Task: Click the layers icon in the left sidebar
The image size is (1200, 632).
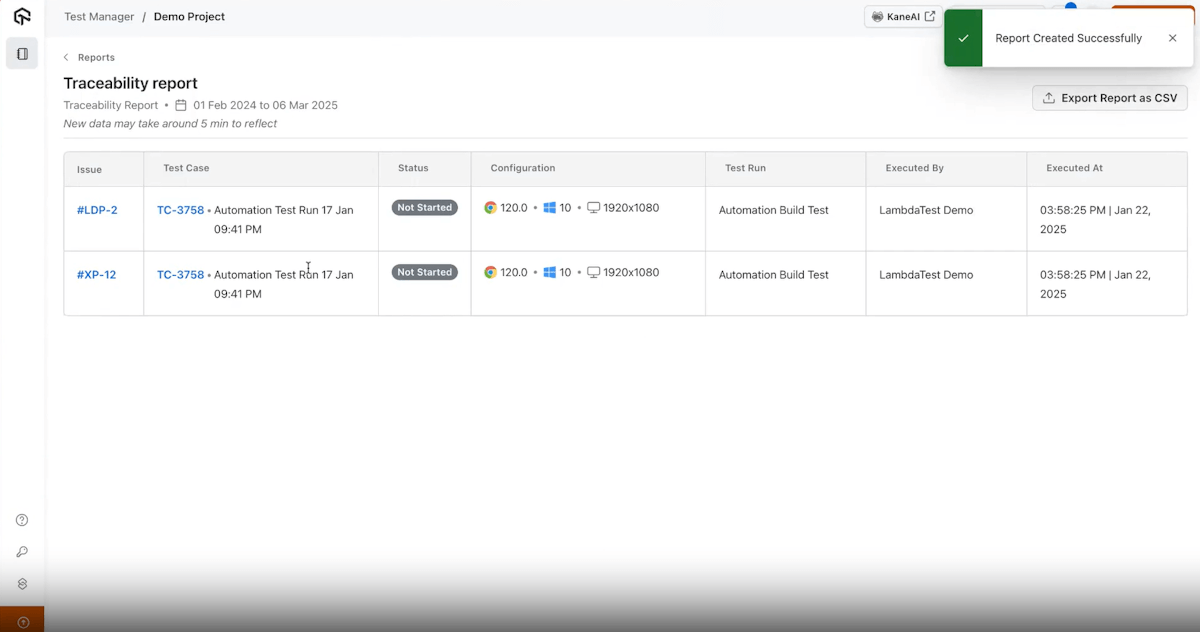Action: (x=22, y=584)
